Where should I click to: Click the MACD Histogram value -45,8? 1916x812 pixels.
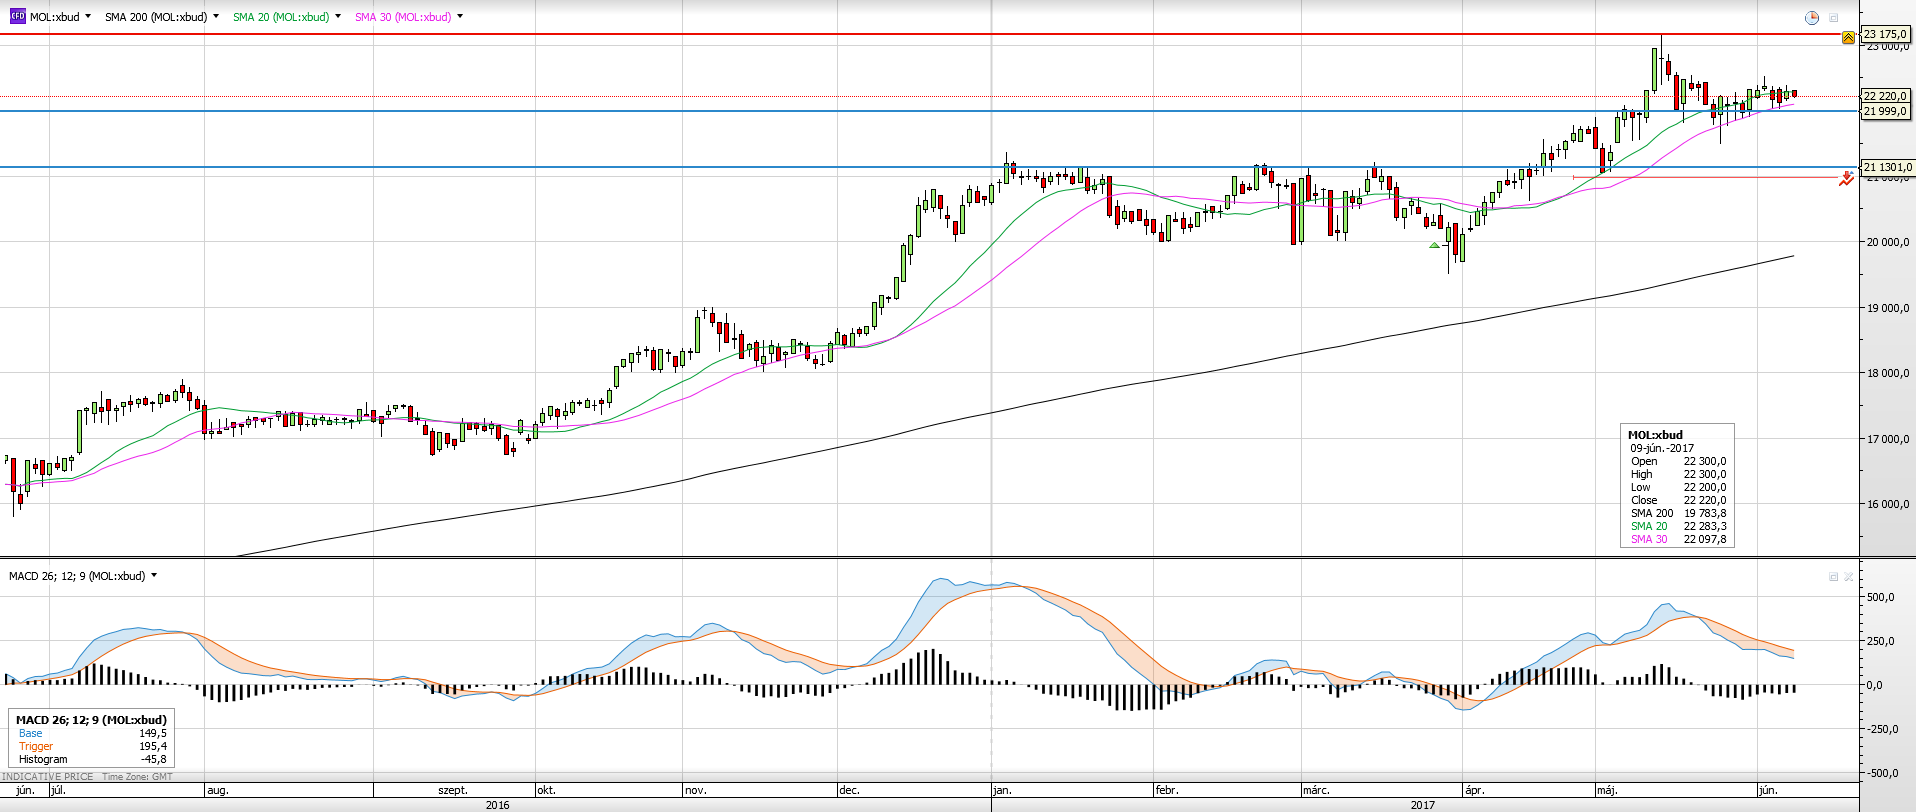coord(153,759)
